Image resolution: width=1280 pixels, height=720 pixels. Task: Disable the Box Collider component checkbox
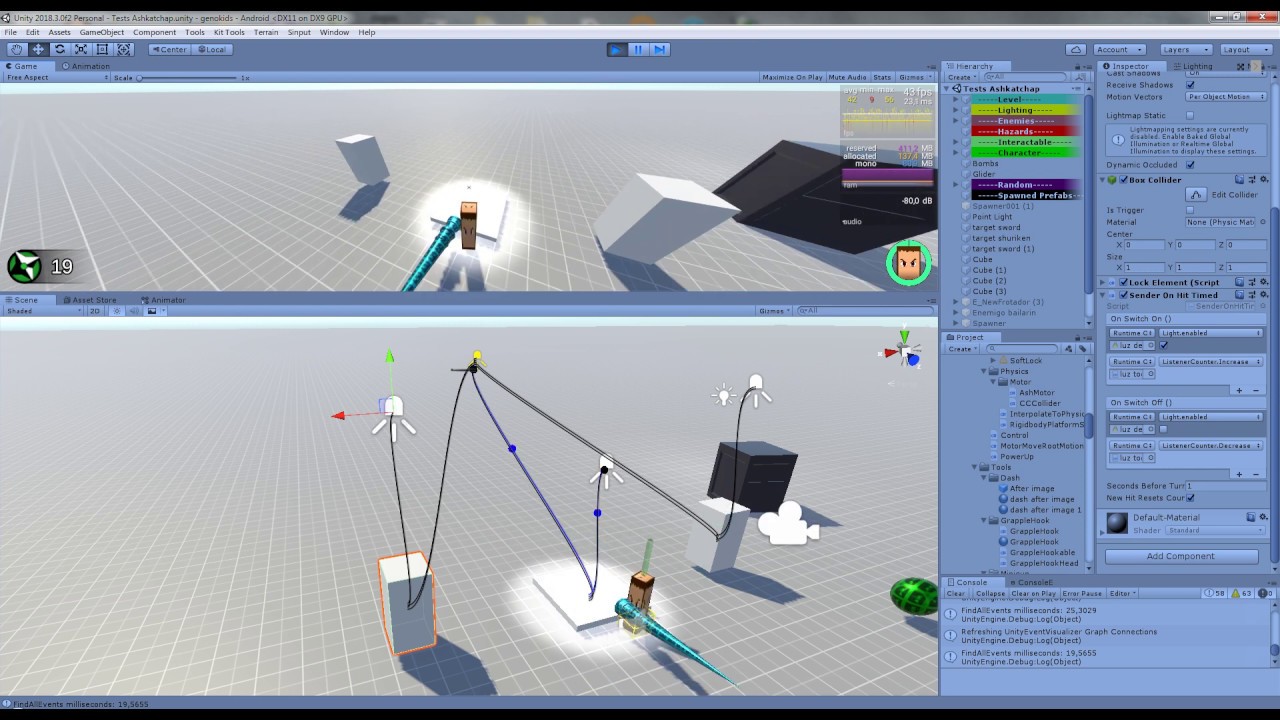[x=1123, y=180]
